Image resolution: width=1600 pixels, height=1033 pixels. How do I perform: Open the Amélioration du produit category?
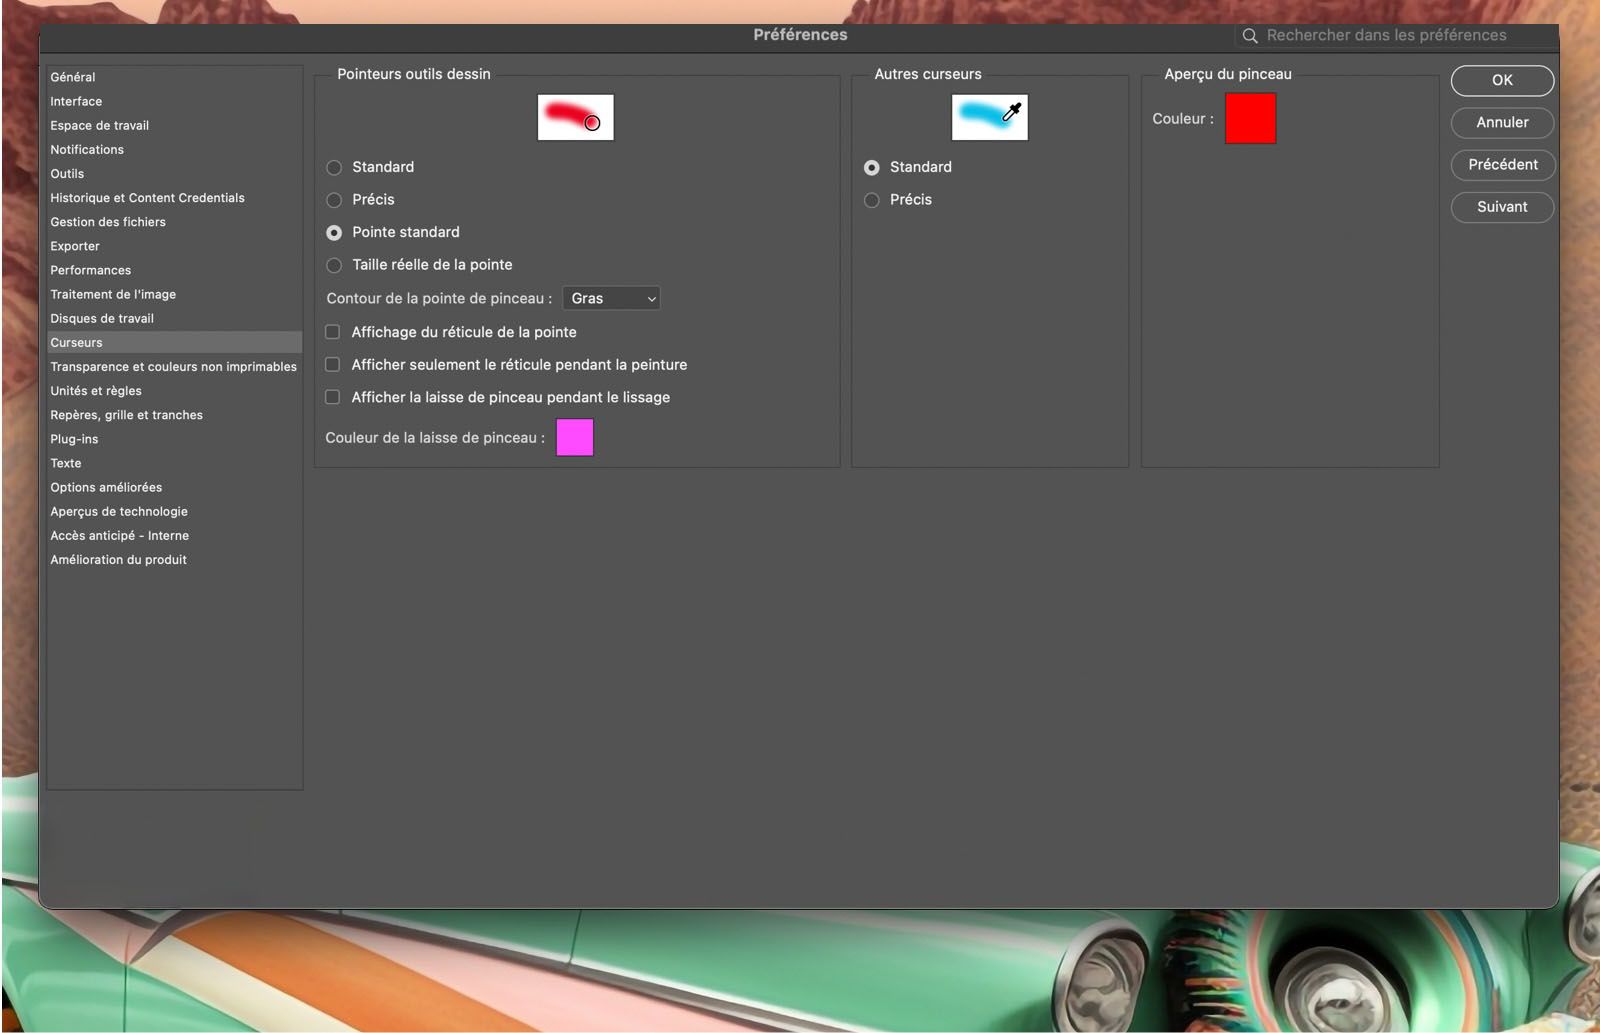pos(175,560)
